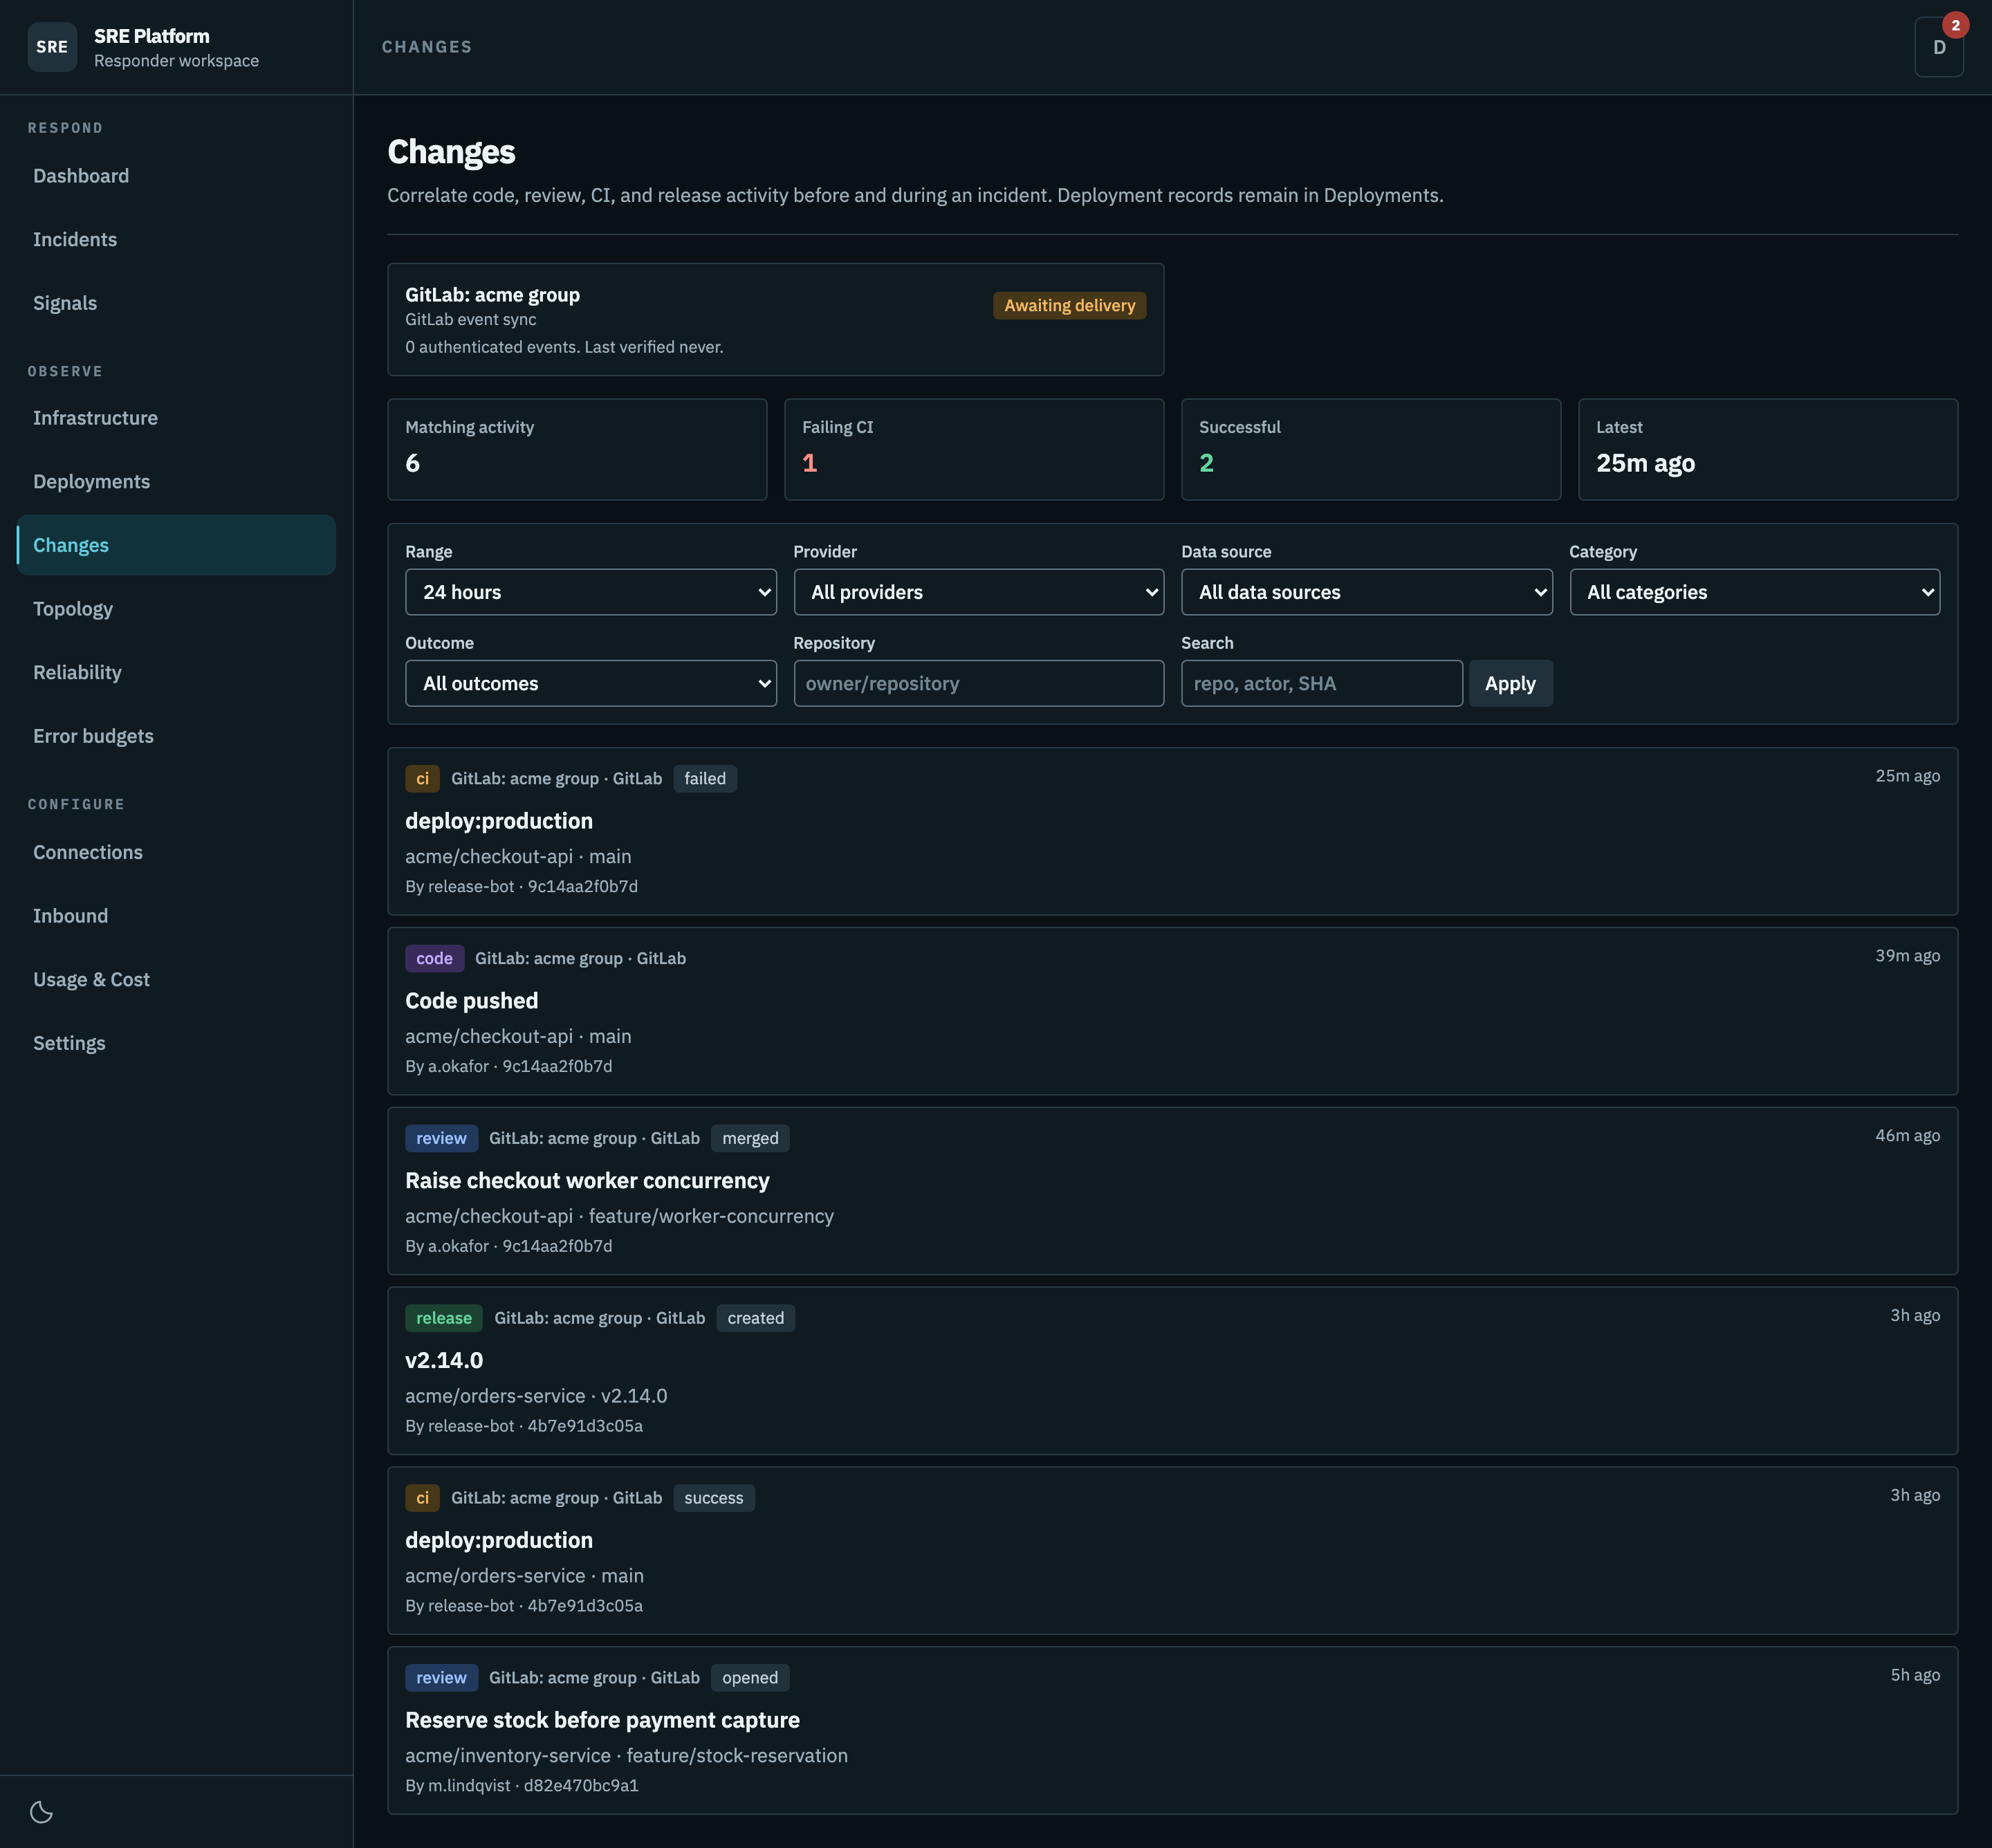Viewport: 1992px width, 1848px height.
Task: Navigate to Error budgets
Action: point(176,736)
